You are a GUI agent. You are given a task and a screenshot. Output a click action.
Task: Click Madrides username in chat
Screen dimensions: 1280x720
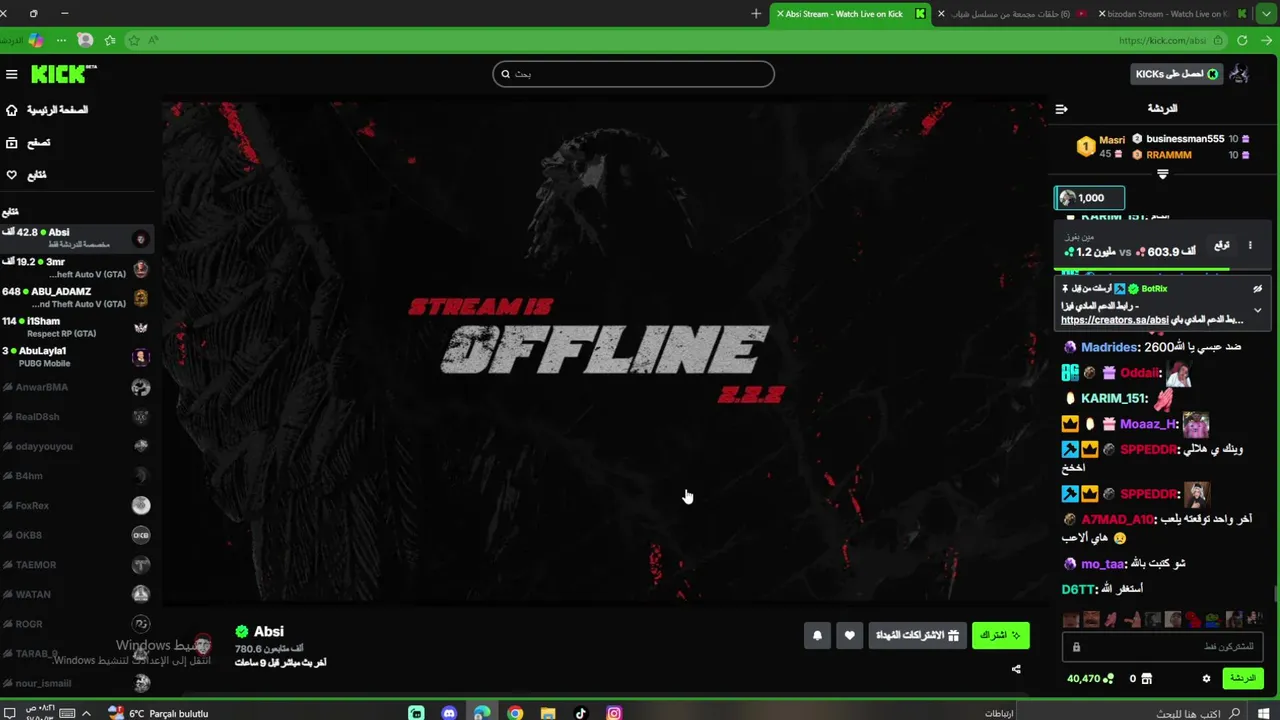pos(1109,347)
